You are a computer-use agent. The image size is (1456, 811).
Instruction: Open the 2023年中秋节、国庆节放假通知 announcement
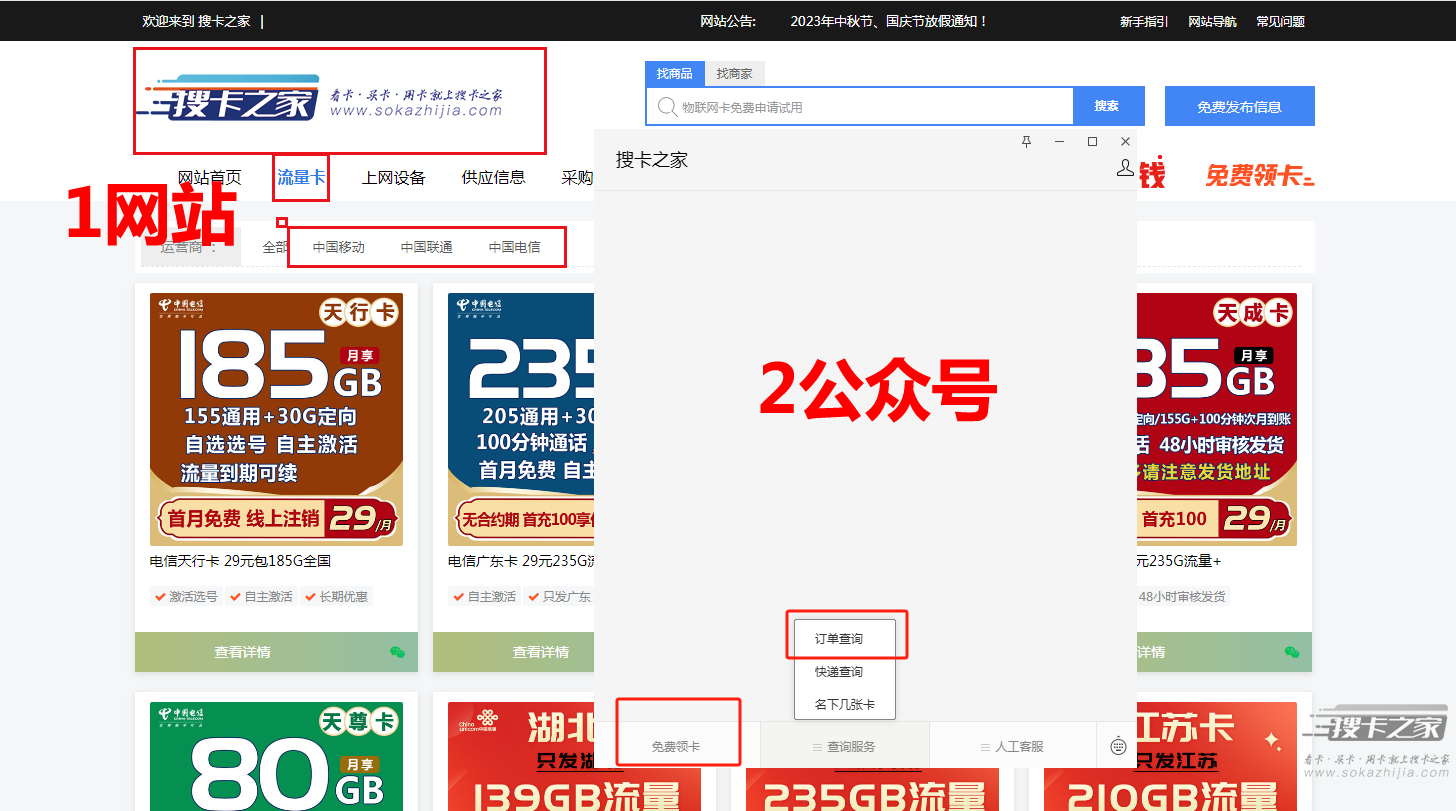click(889, 21)
